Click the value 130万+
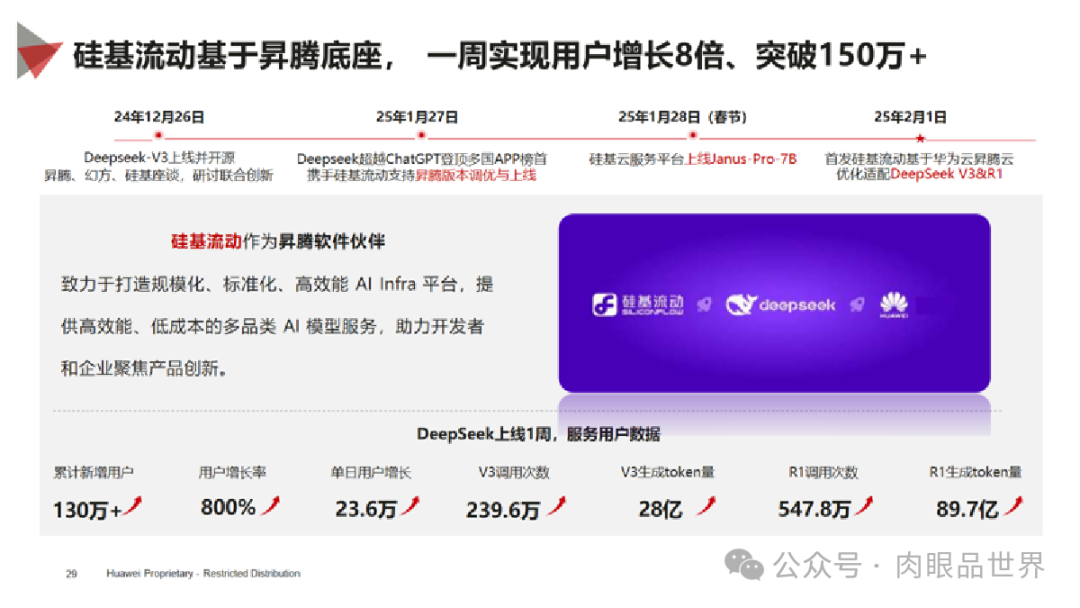The height and width of the screenshot is (608, 1080). pos(87,510)
